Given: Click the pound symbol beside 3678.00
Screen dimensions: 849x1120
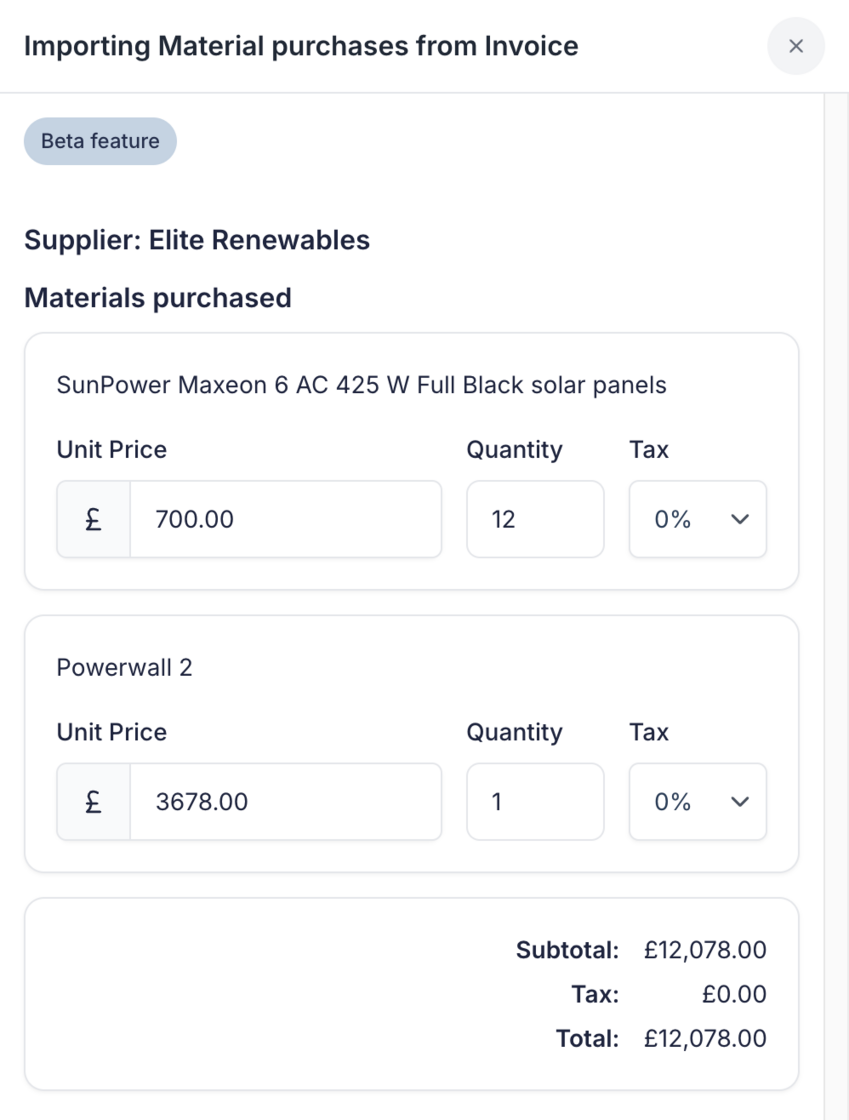Looking at the screenshot, I should tap(93, 802).
